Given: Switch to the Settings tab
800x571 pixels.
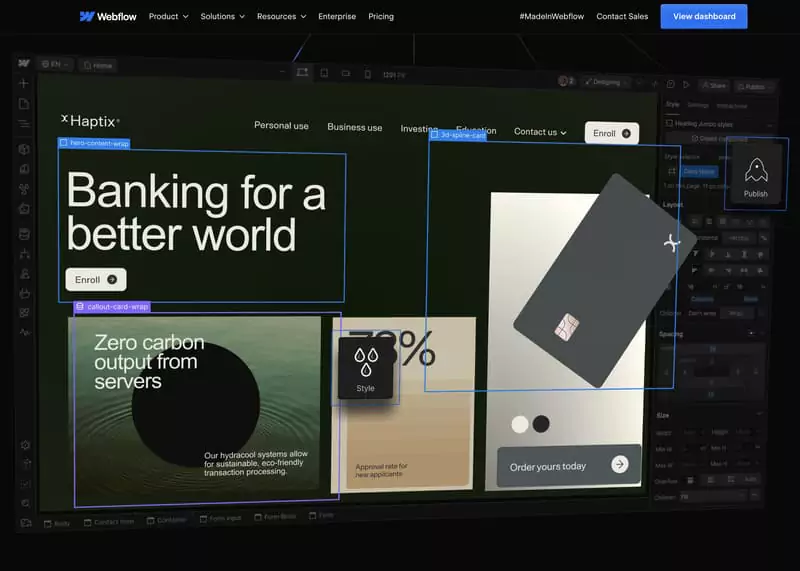Looking at the screenshot, I should click(698, 105).
